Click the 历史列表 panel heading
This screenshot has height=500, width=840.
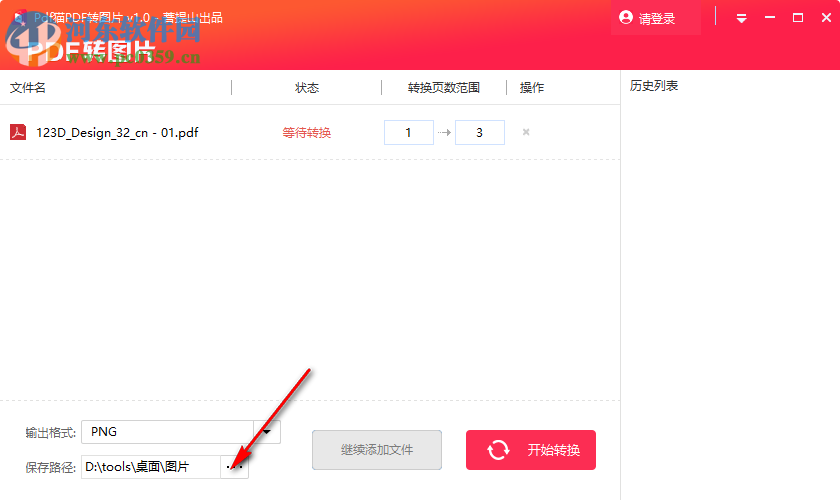click(654, 86)
